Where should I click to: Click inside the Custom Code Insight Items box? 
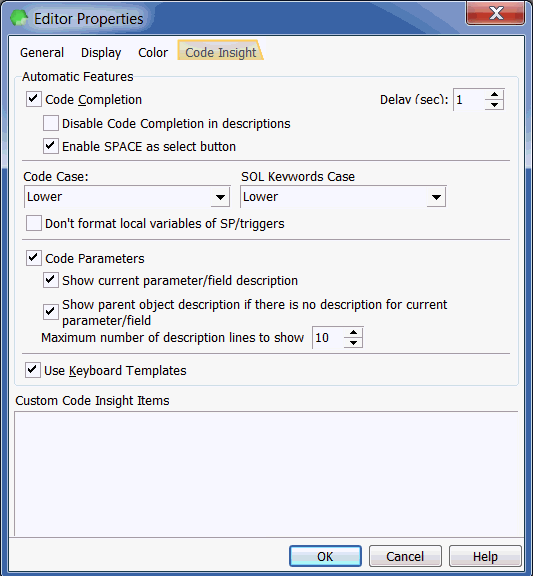pyautogui.click(x=266, y=474)
